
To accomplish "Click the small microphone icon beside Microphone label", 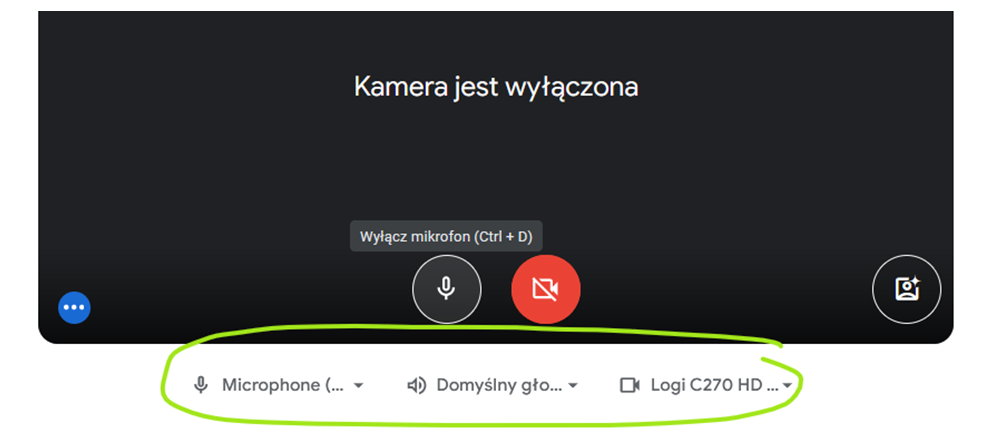I will (x=201, y=385).
